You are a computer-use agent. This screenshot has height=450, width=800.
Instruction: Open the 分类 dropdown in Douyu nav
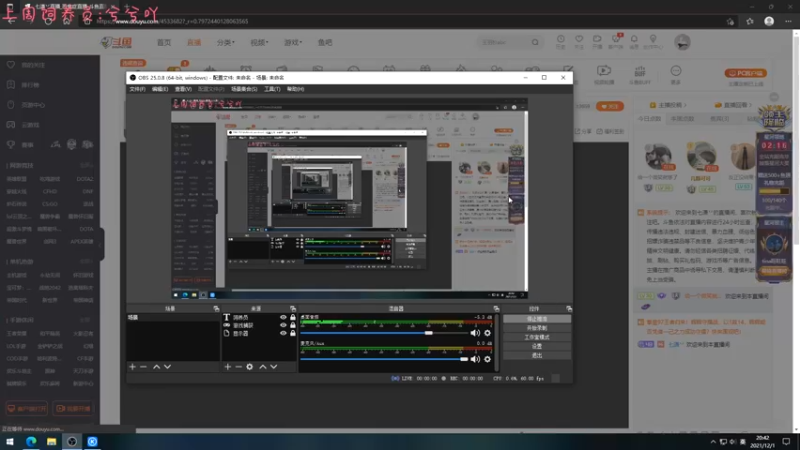click(x=226, y=42)
